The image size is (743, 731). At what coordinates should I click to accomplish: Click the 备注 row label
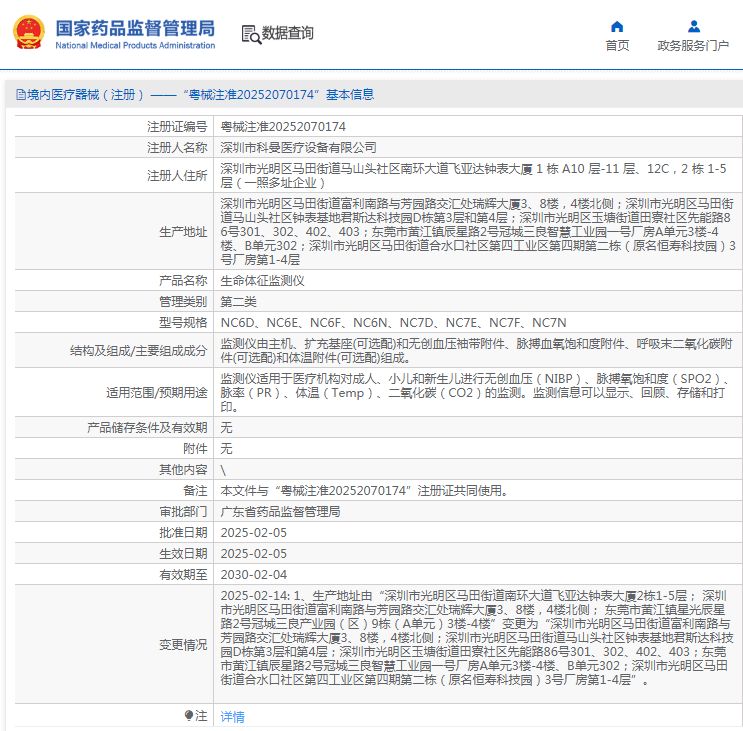pos(195,490)
